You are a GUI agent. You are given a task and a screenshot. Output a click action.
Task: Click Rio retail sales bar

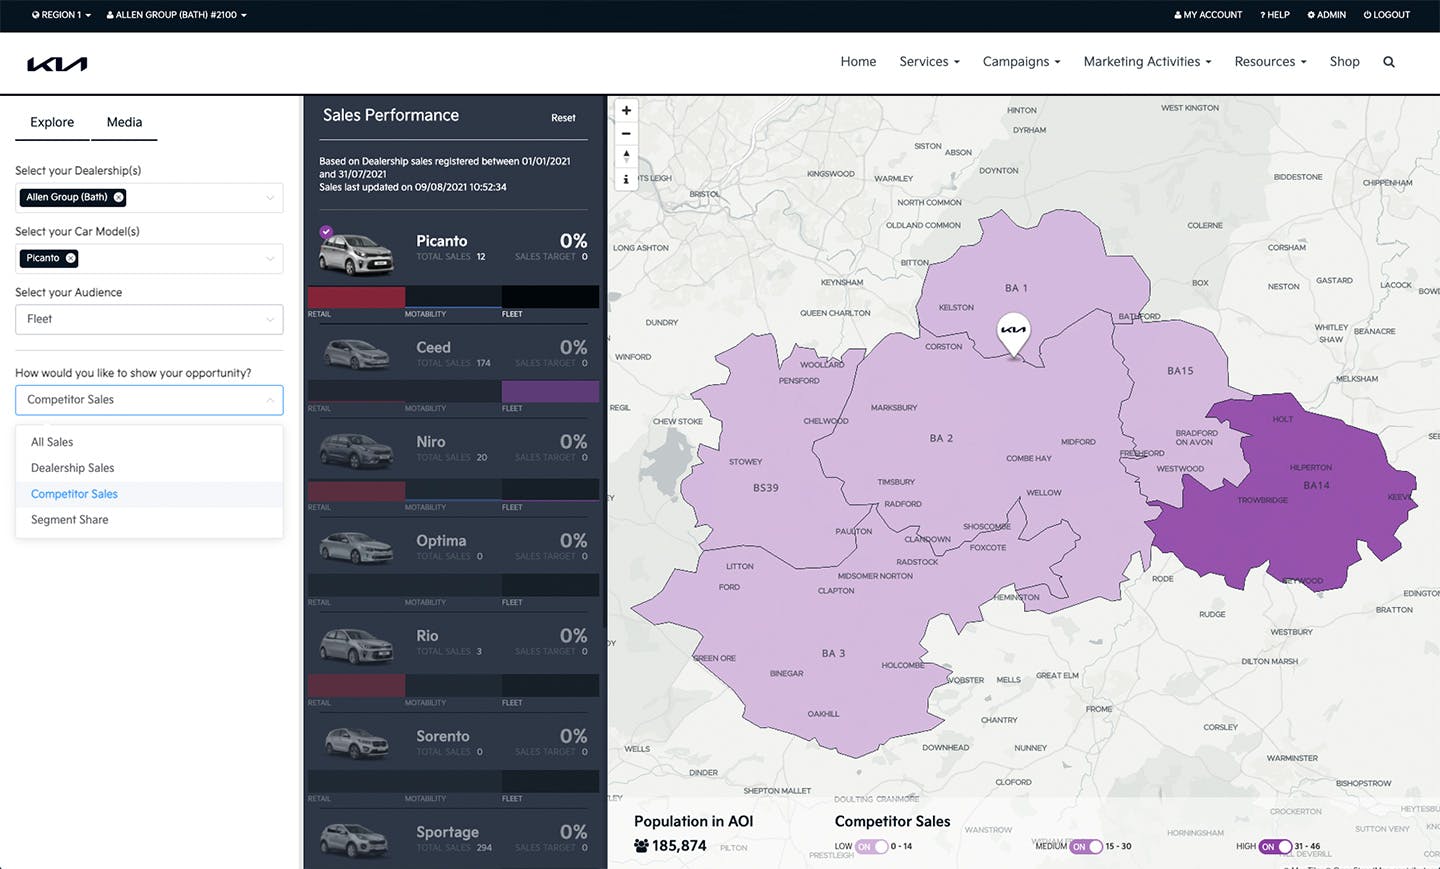[356, 685]
